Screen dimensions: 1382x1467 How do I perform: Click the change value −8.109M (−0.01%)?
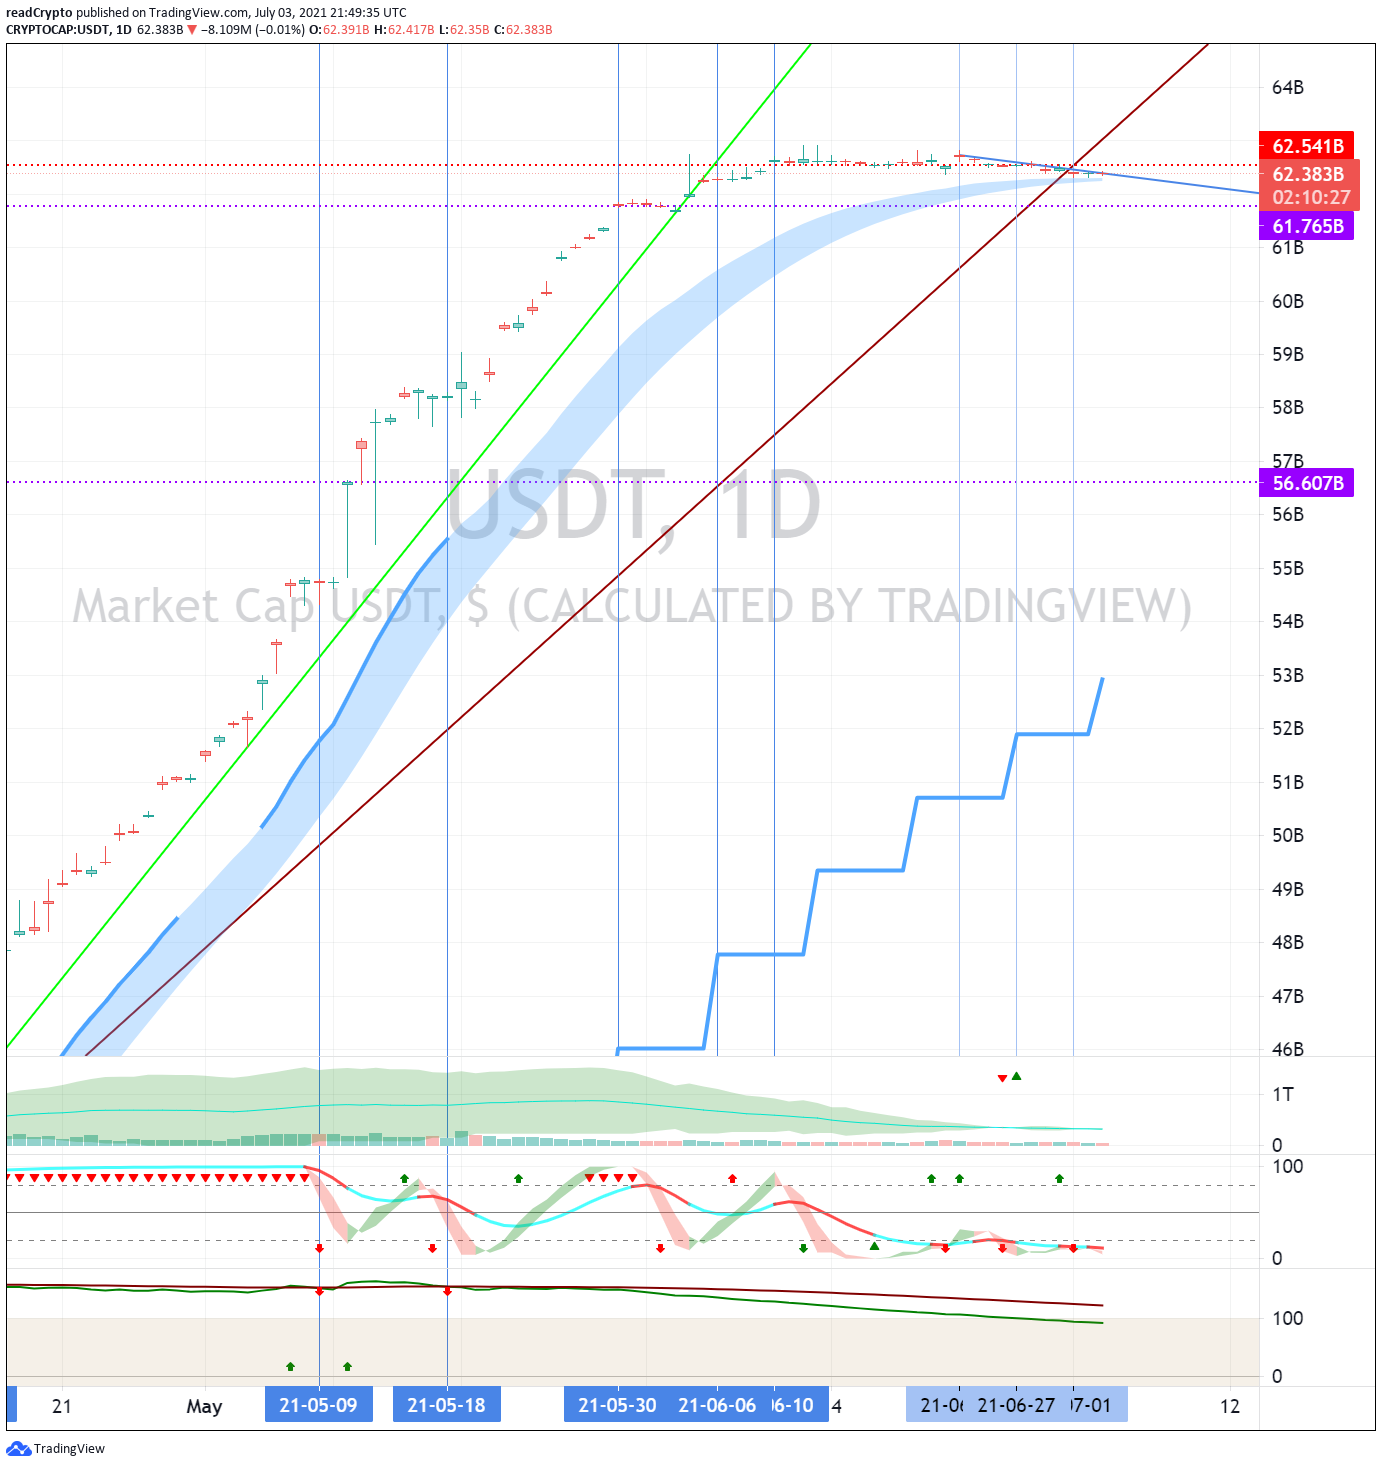pos(253,29)
